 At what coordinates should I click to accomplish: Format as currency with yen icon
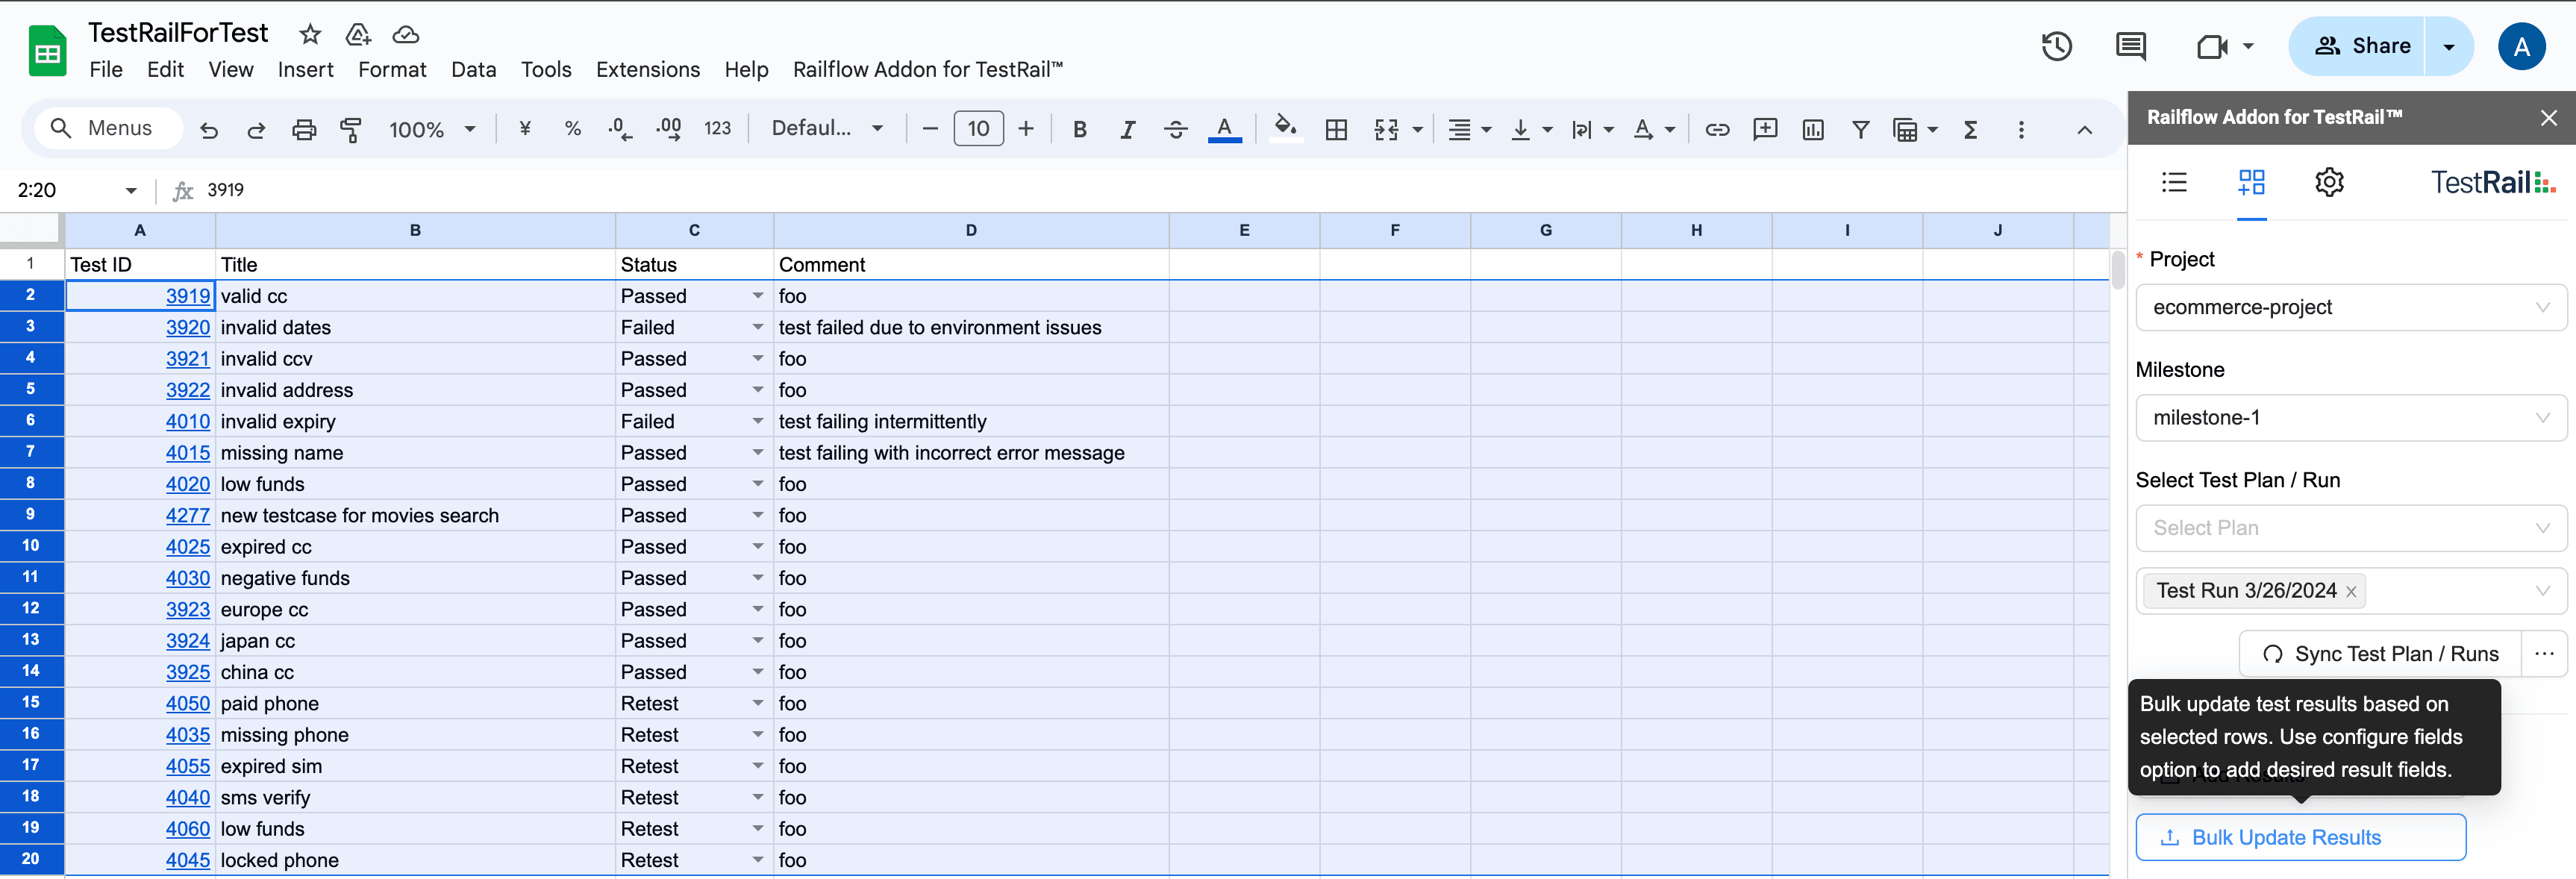tap(525, 129)
